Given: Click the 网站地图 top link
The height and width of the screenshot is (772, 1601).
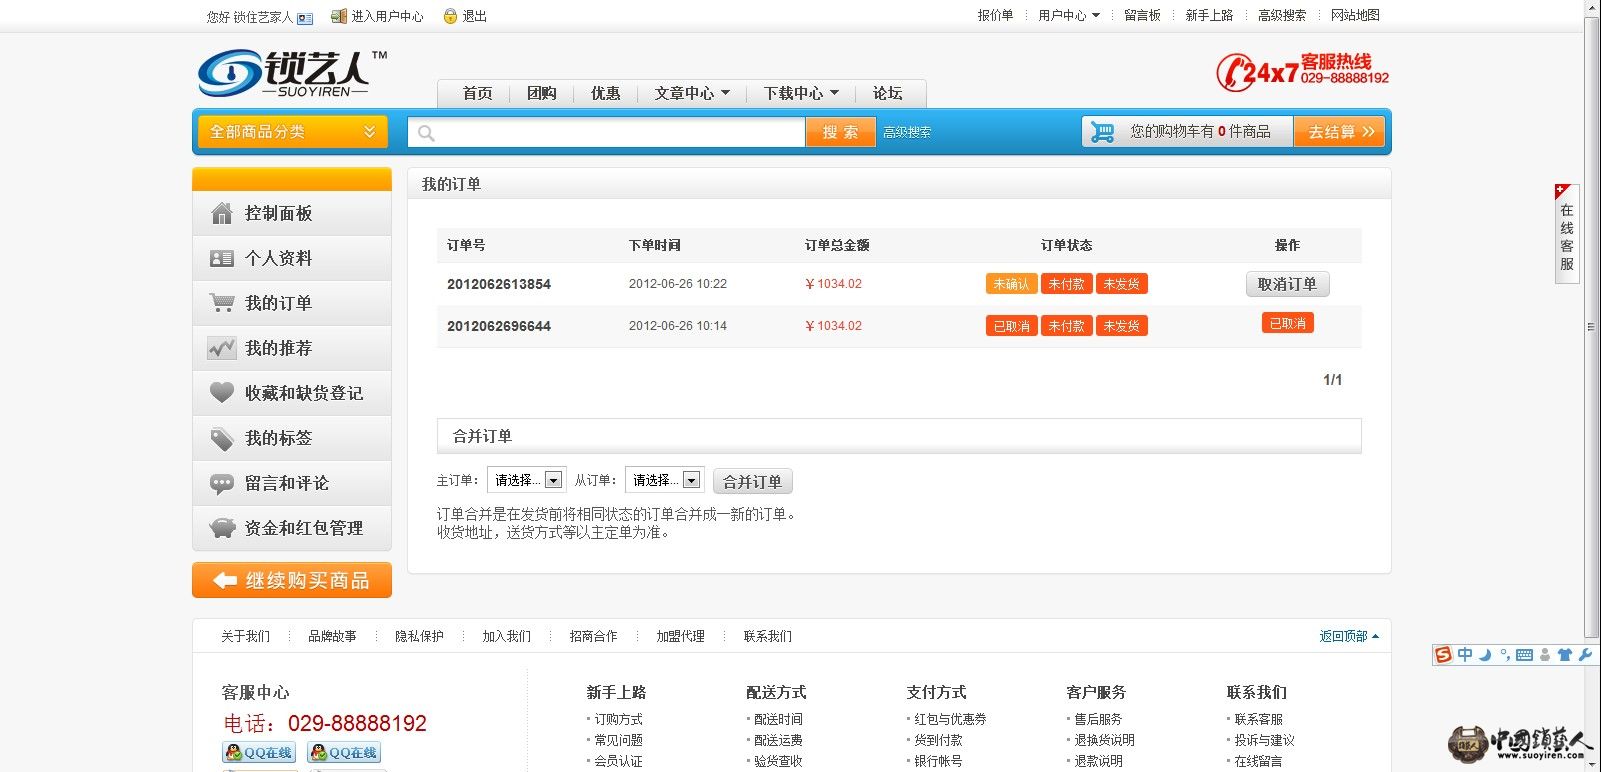Looking at the screenshot, I should [1355, 15].
